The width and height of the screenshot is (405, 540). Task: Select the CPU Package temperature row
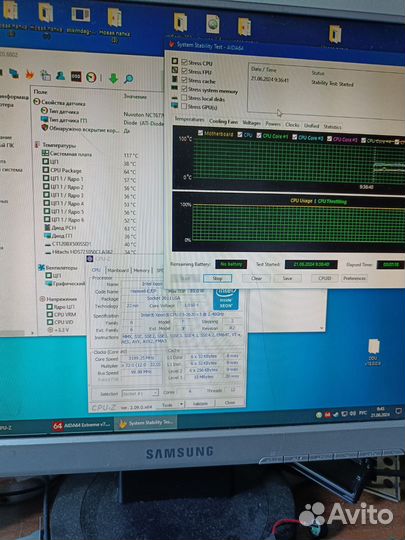(91, 170)
